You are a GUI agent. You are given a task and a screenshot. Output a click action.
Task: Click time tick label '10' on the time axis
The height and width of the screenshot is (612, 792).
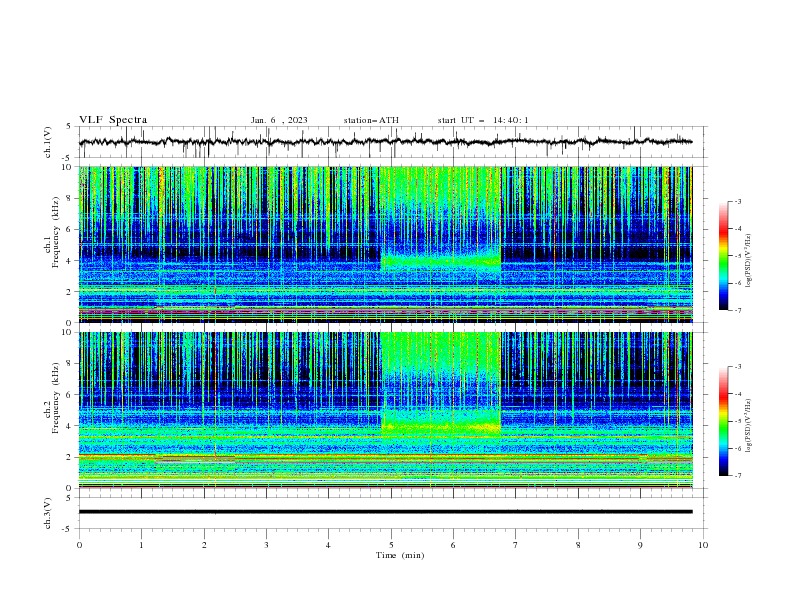tap(703, 545)
